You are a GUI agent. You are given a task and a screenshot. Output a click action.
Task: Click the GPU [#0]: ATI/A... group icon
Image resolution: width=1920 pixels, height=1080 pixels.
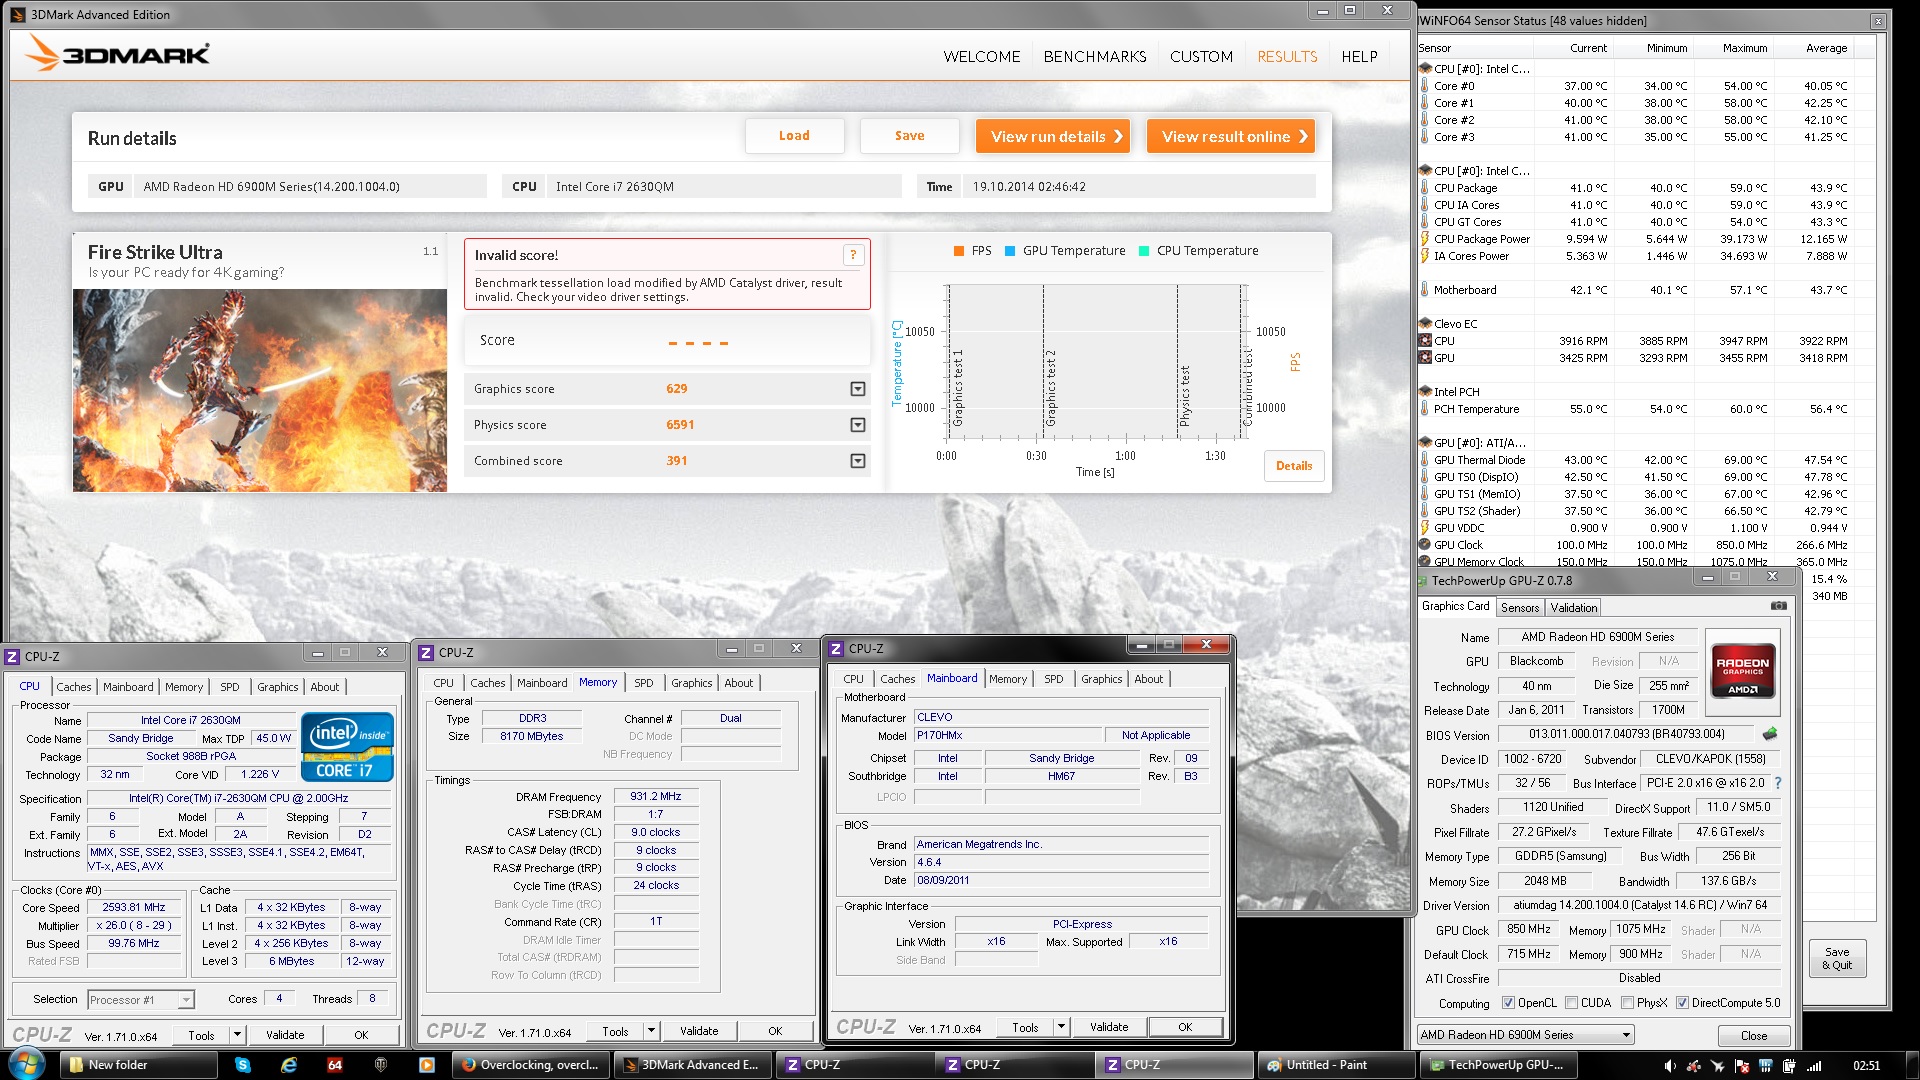tap(1425, 443)
